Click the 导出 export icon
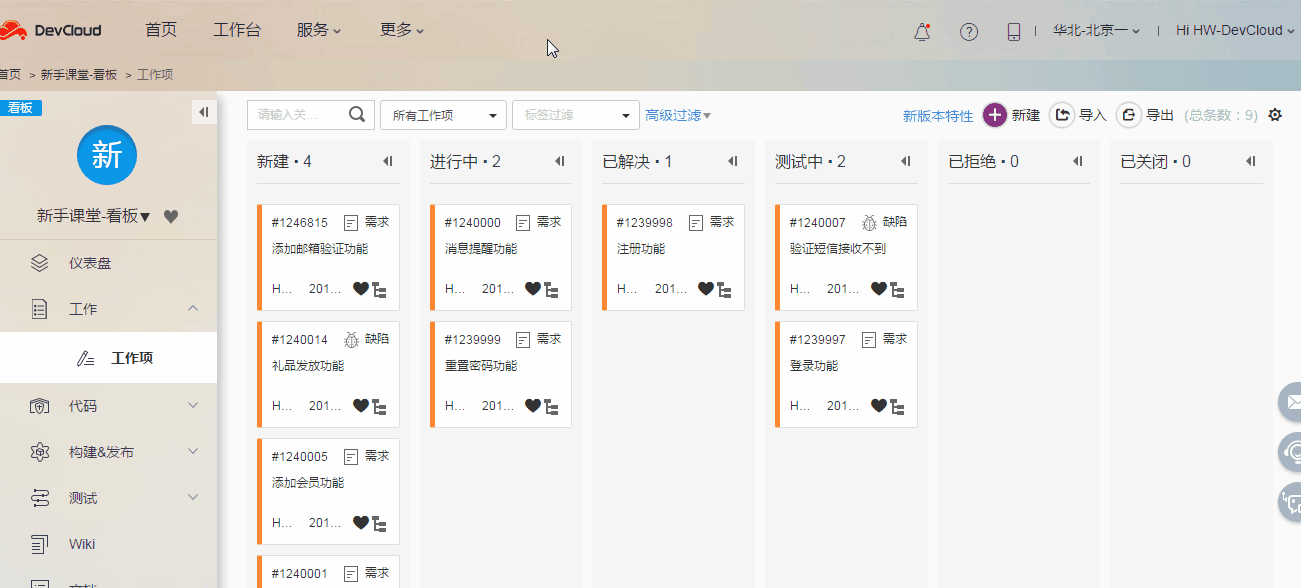 pyautogui.click(x=1128, y=114)
